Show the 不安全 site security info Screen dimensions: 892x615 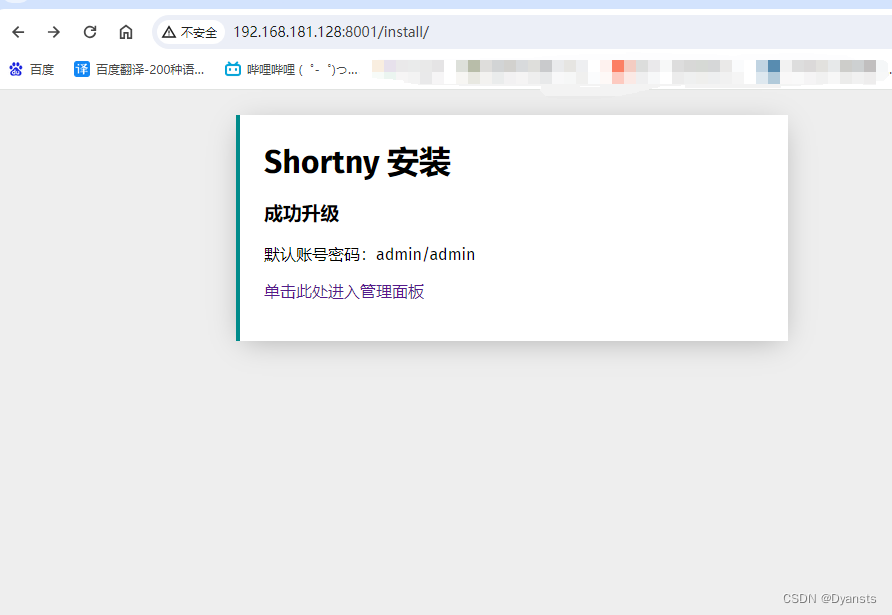(x=190, y=32)
